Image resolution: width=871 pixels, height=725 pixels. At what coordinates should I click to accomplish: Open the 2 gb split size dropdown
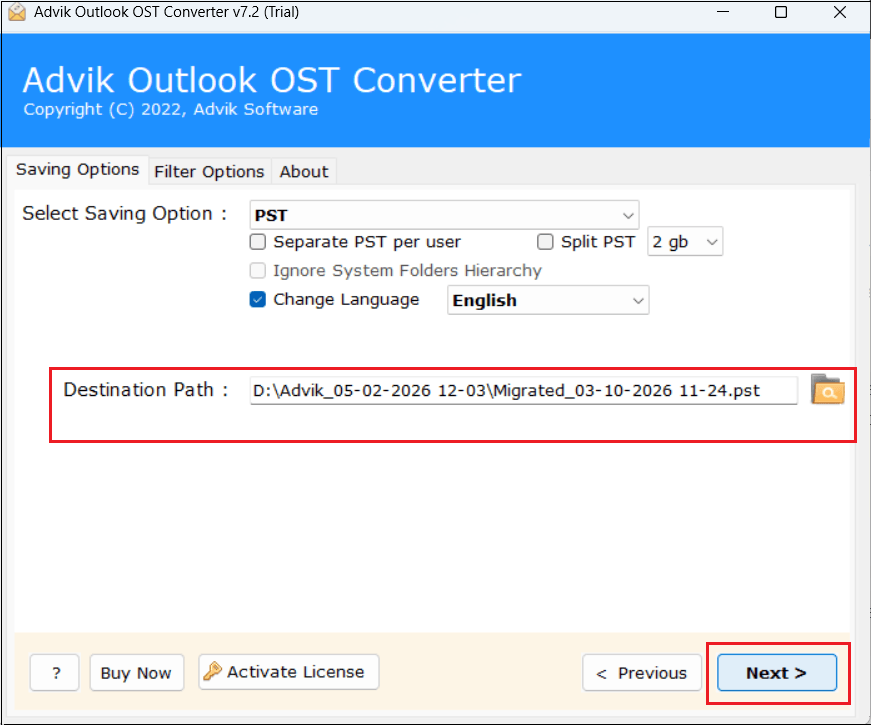coord(685,242)
